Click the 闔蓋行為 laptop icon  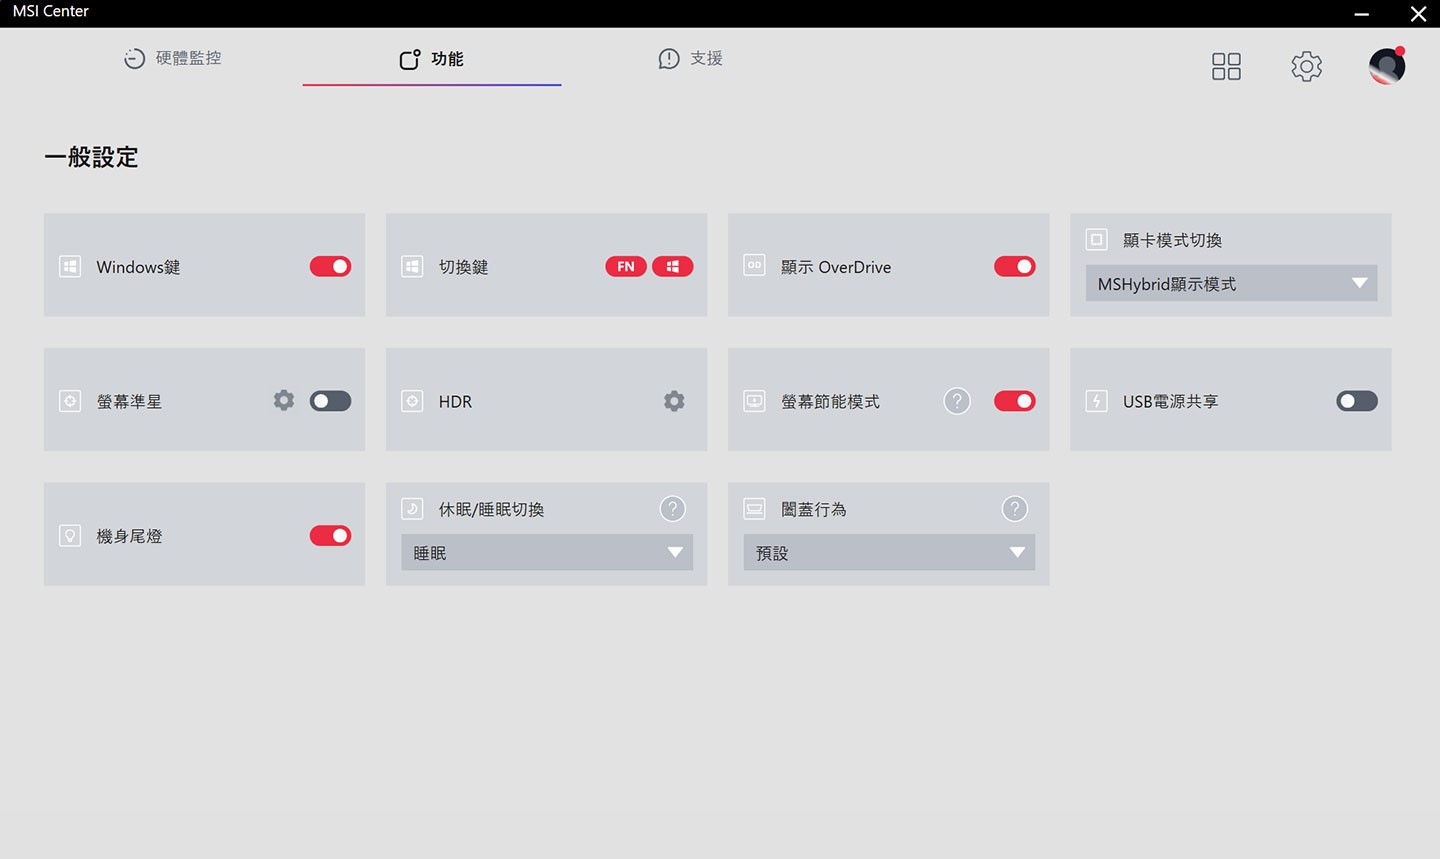[754, 509]
